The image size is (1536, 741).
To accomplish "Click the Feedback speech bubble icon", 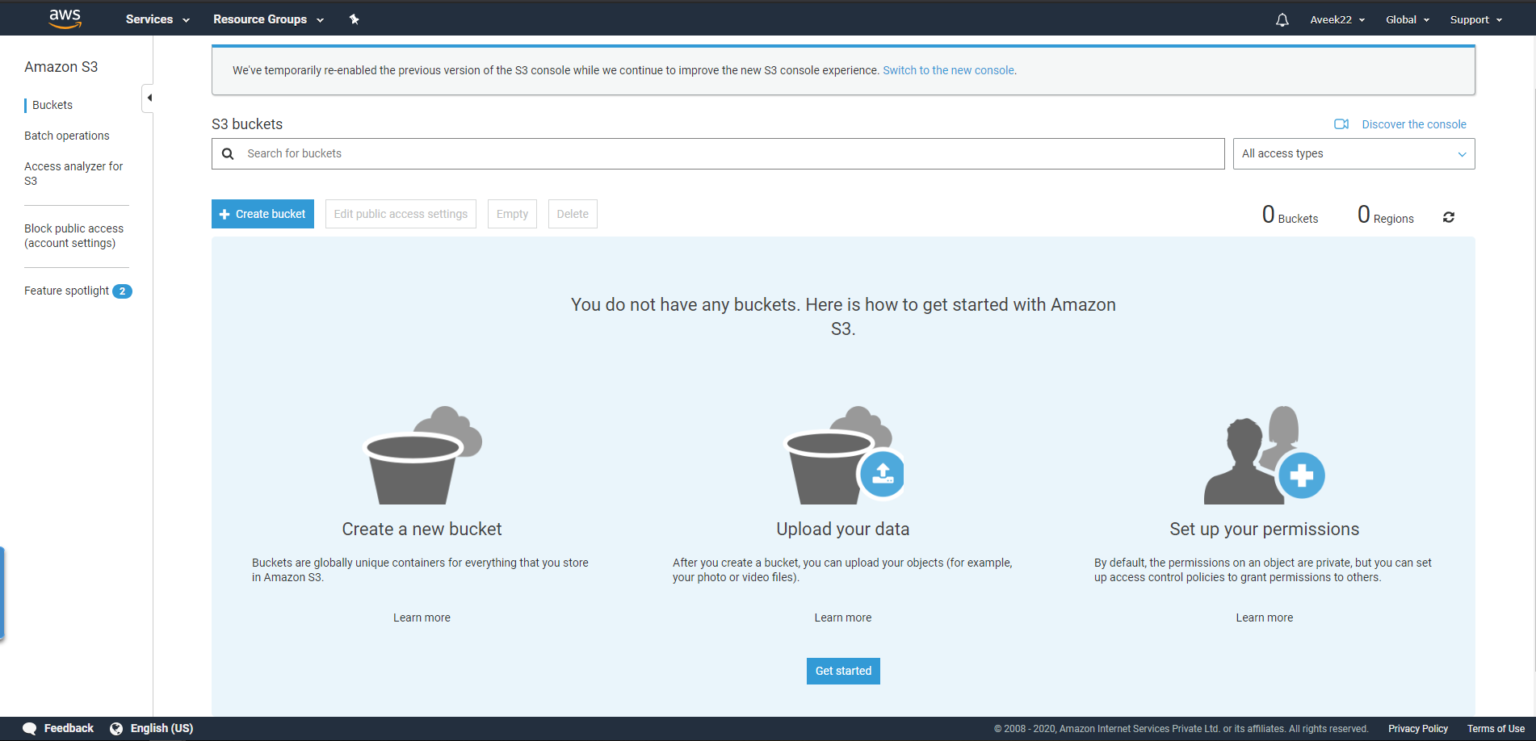I will pyautogui.click(x=29, y=728).
